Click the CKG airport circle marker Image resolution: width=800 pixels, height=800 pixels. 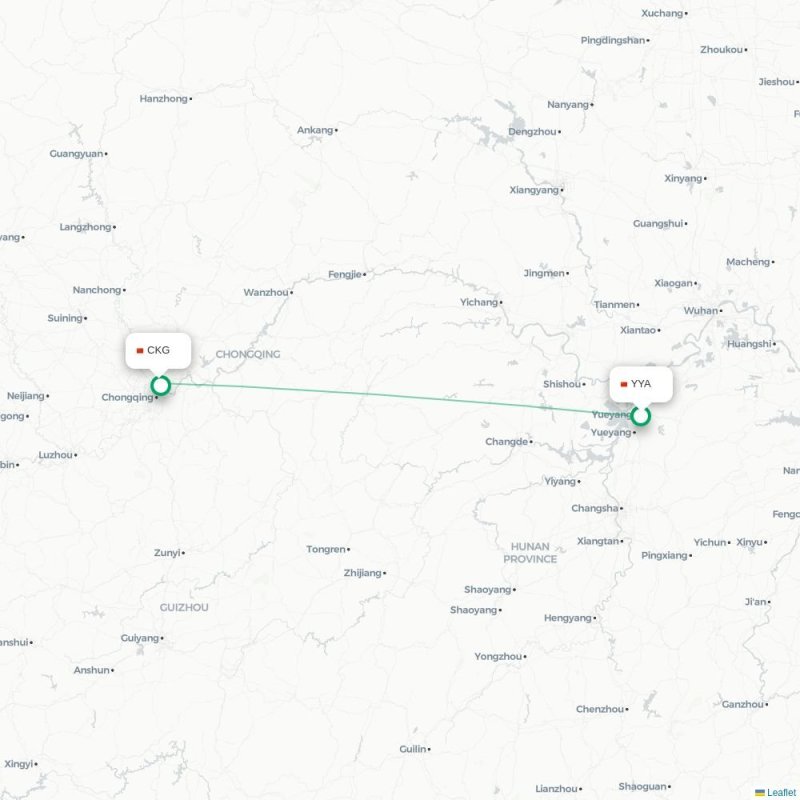[161, 385]
